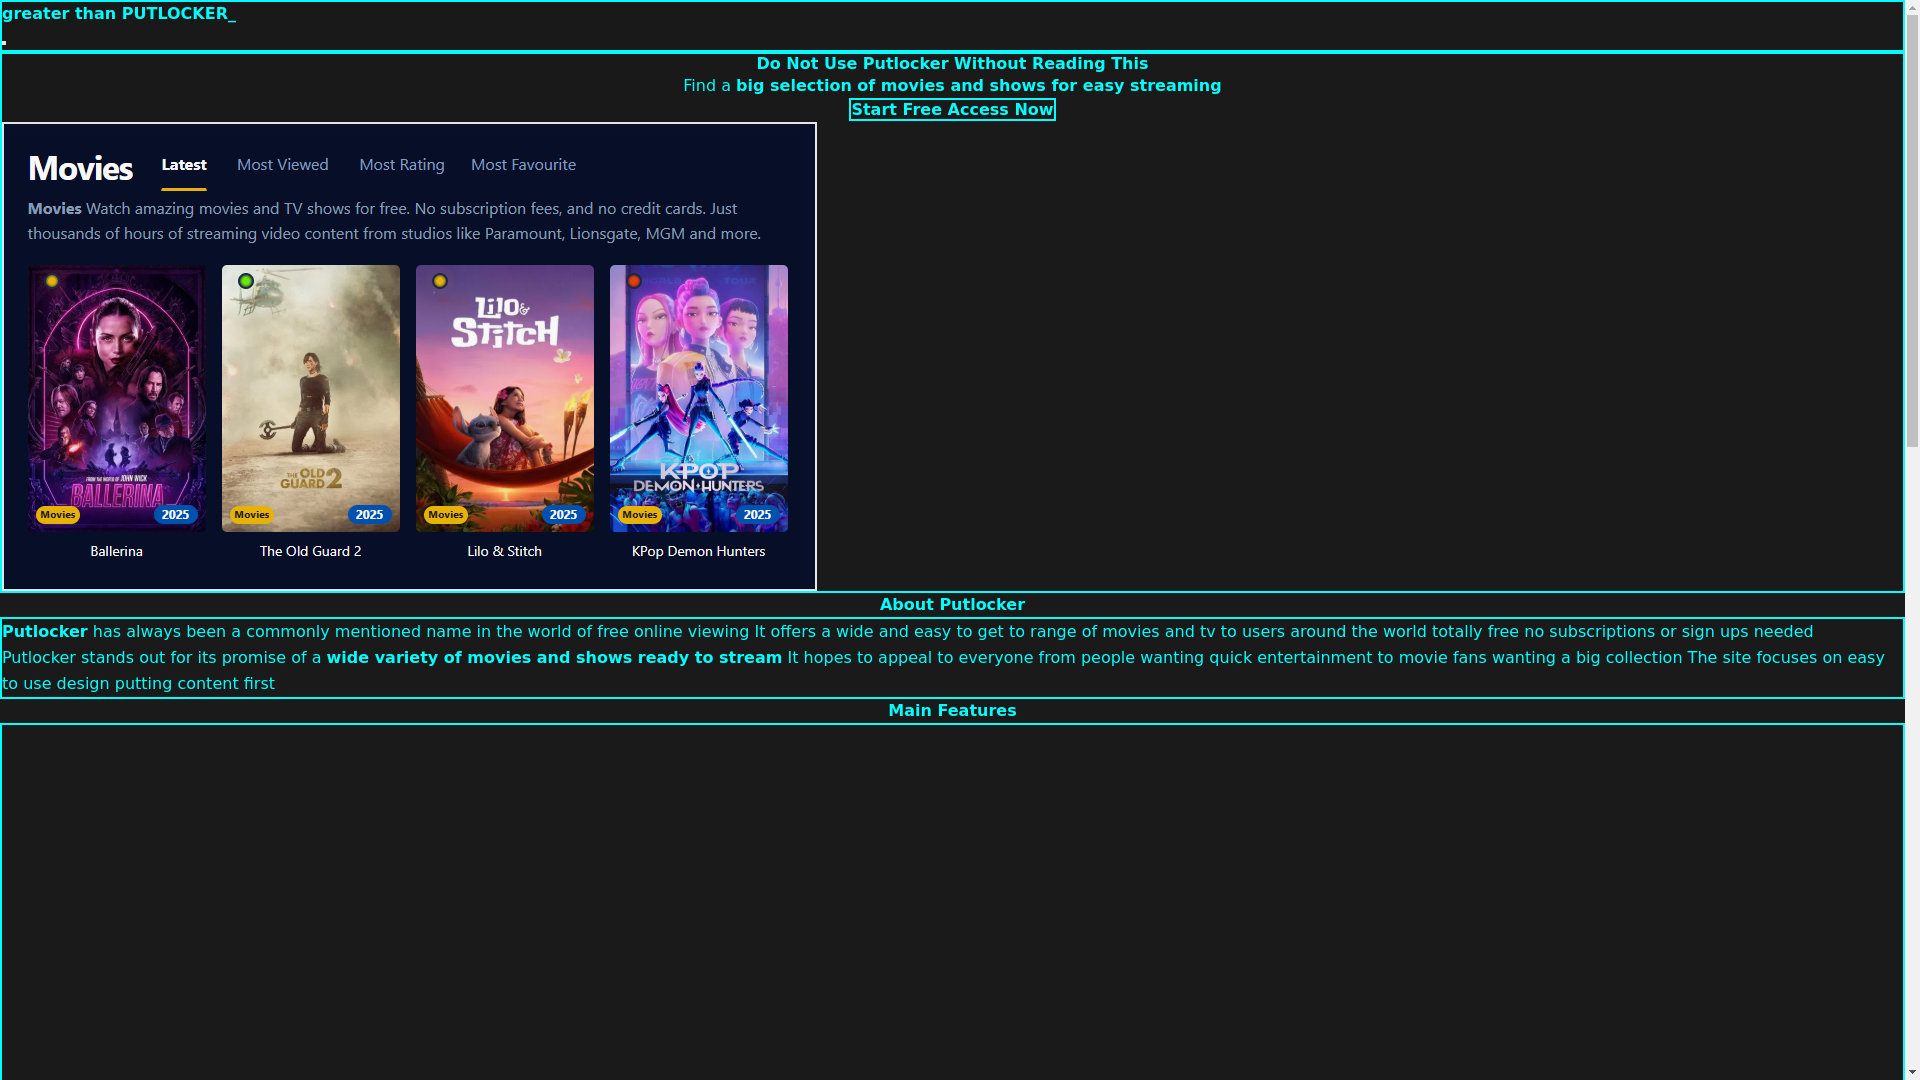The image size is (1920, 1080).
Task: Select the Most Rating tab
Action: point(402,165)
